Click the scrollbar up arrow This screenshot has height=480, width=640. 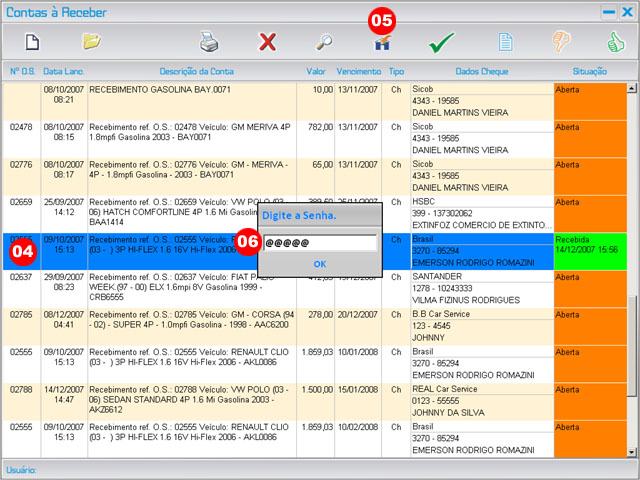[632, 88]
